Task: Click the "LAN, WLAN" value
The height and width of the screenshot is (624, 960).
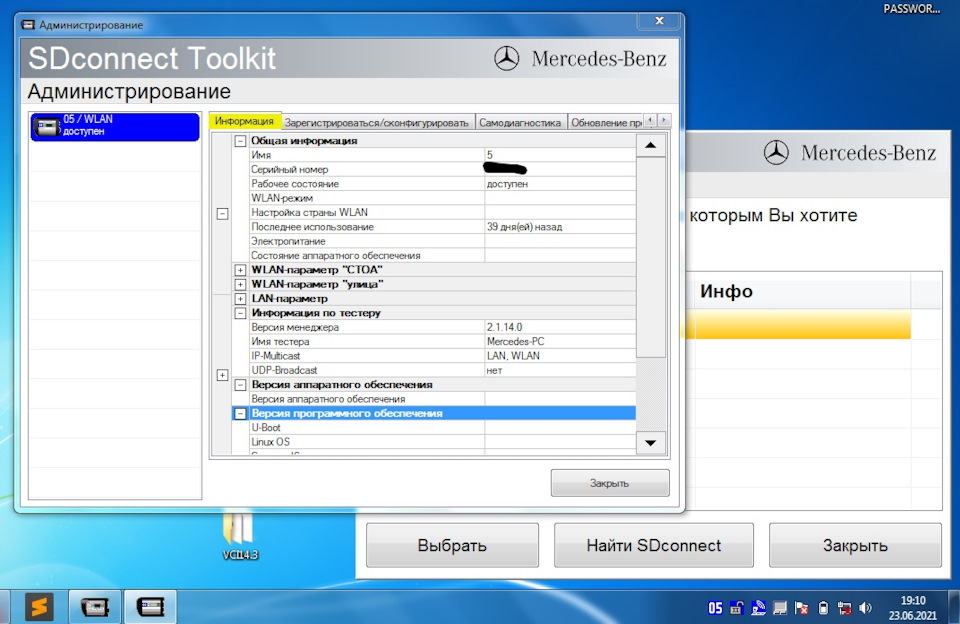Action: point(513,356)
